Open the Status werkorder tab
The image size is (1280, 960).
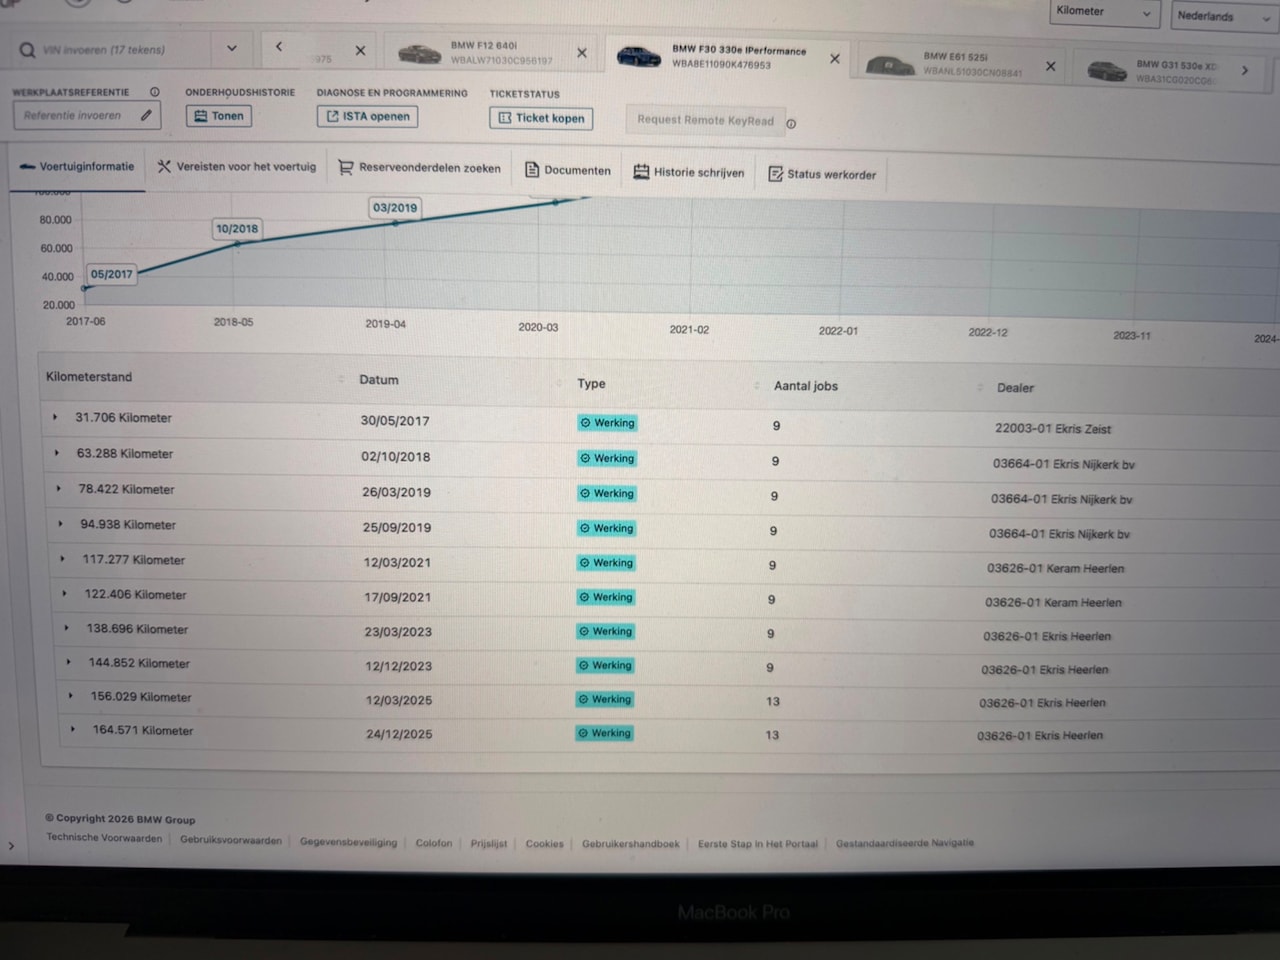(822, 174)
